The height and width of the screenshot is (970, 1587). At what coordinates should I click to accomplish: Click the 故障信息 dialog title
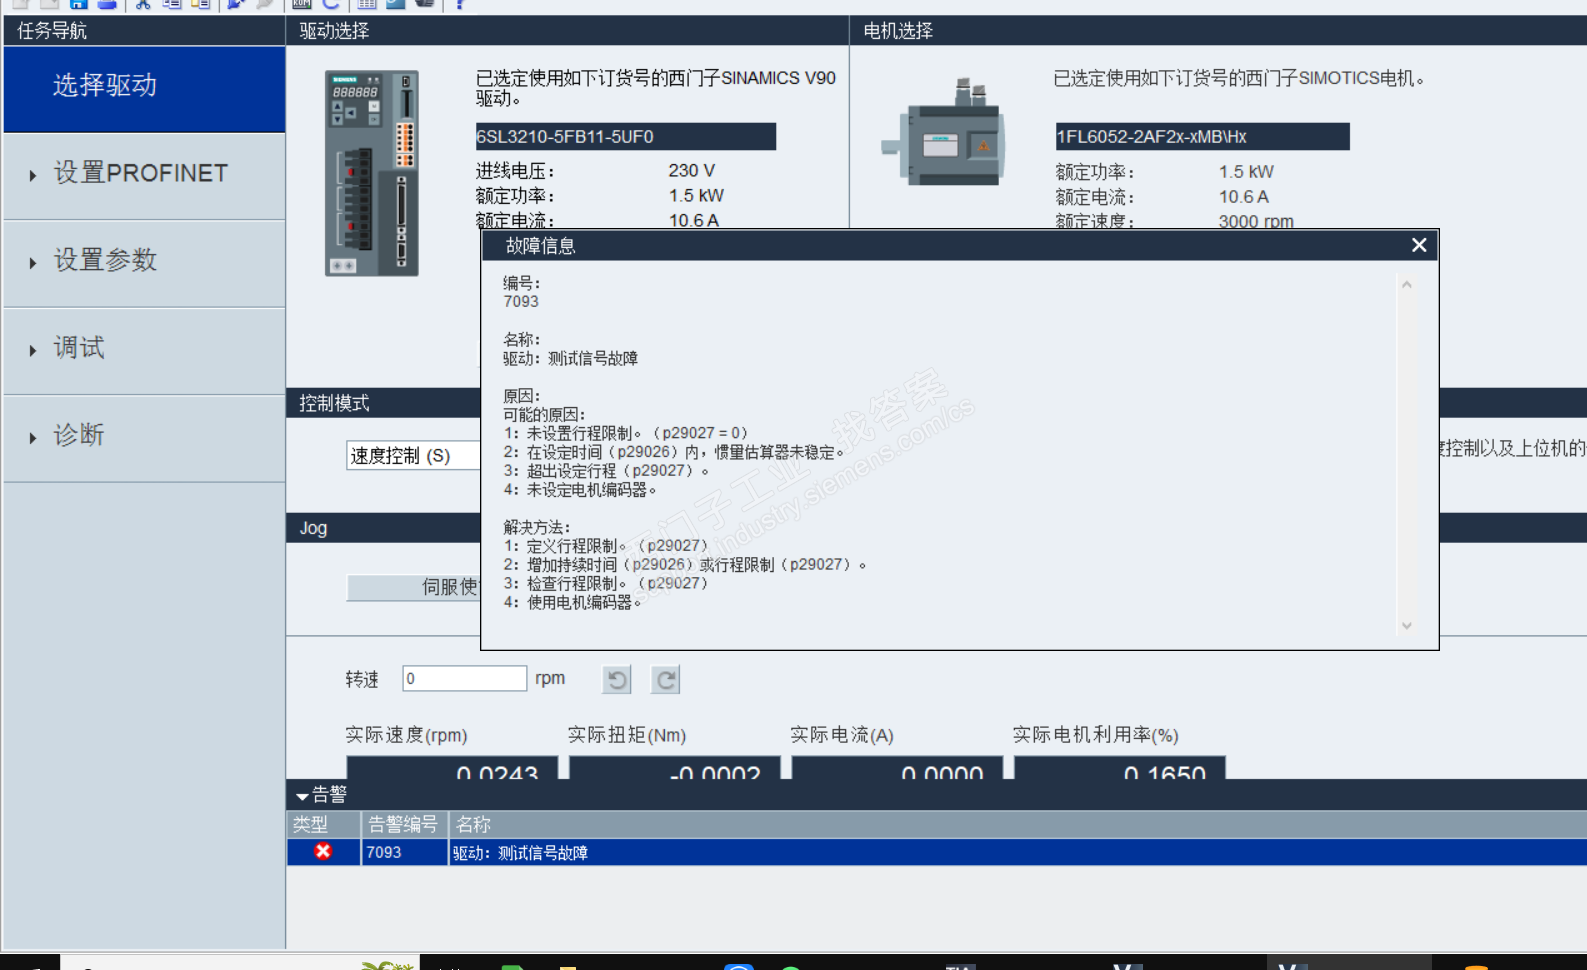541,246
